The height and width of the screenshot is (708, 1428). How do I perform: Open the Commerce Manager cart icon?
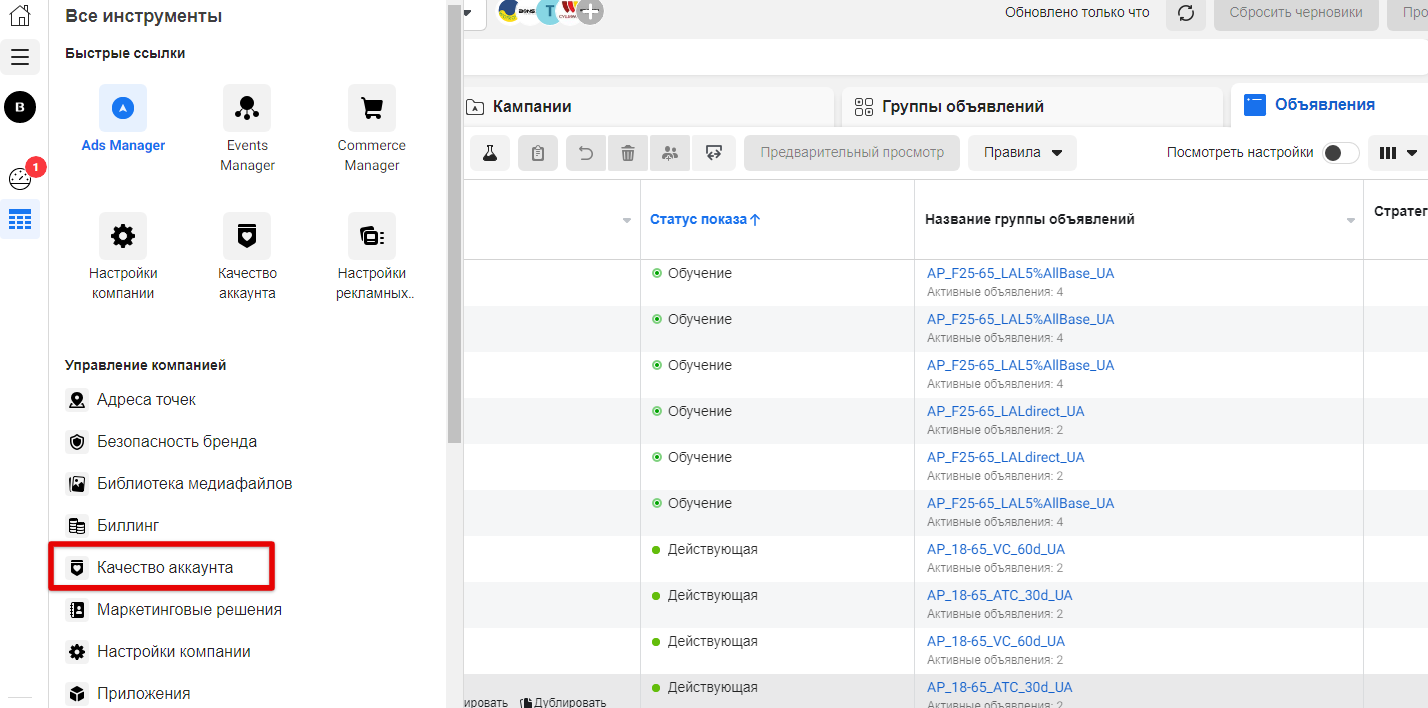click(371, 108)
